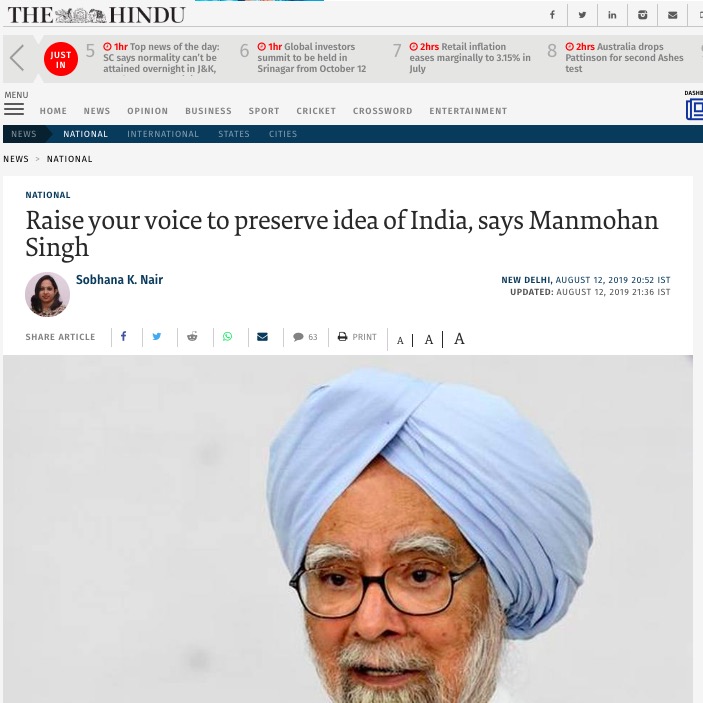Select the largest font size A
The image size is (703, 703).
459,338
